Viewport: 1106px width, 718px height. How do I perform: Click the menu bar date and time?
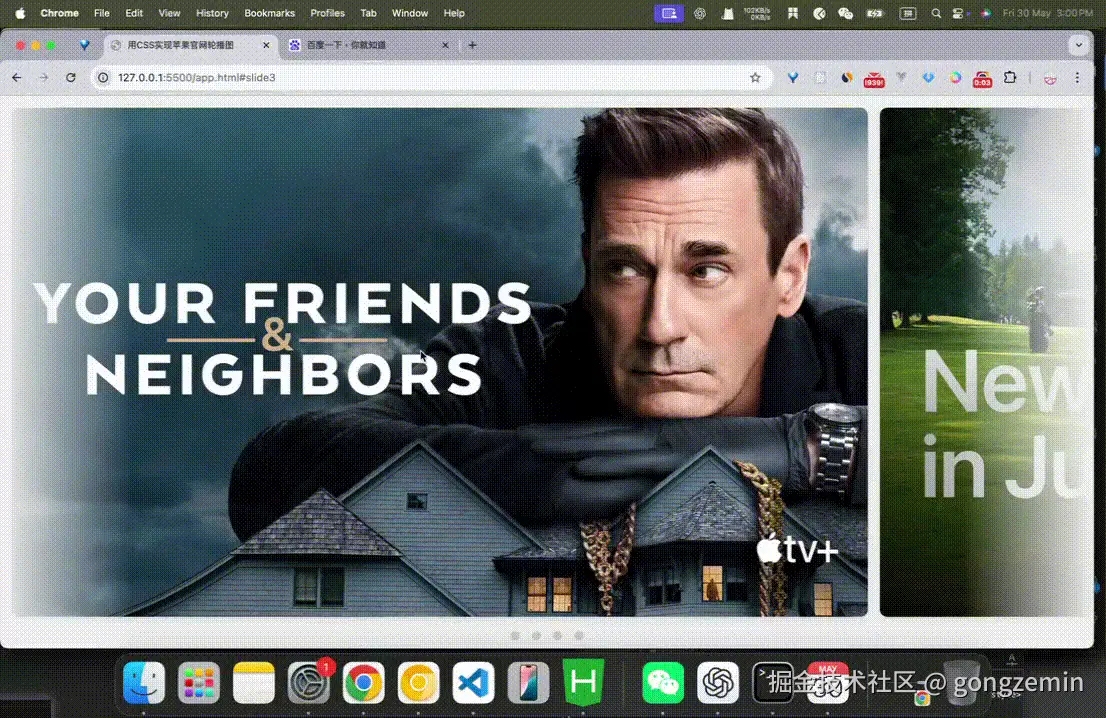click(x=1047, y=13)
